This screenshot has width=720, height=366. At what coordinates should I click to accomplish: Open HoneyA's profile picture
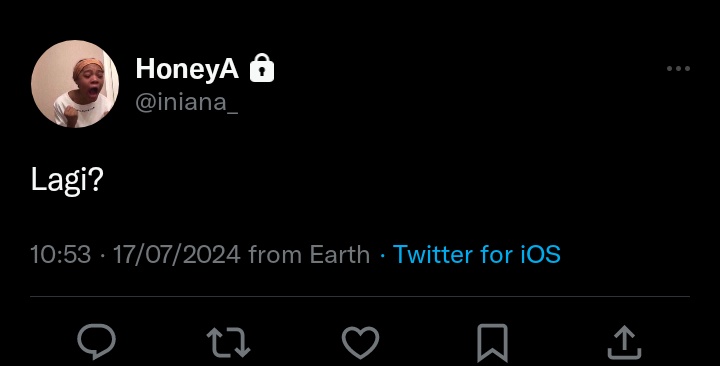point(75,84)
